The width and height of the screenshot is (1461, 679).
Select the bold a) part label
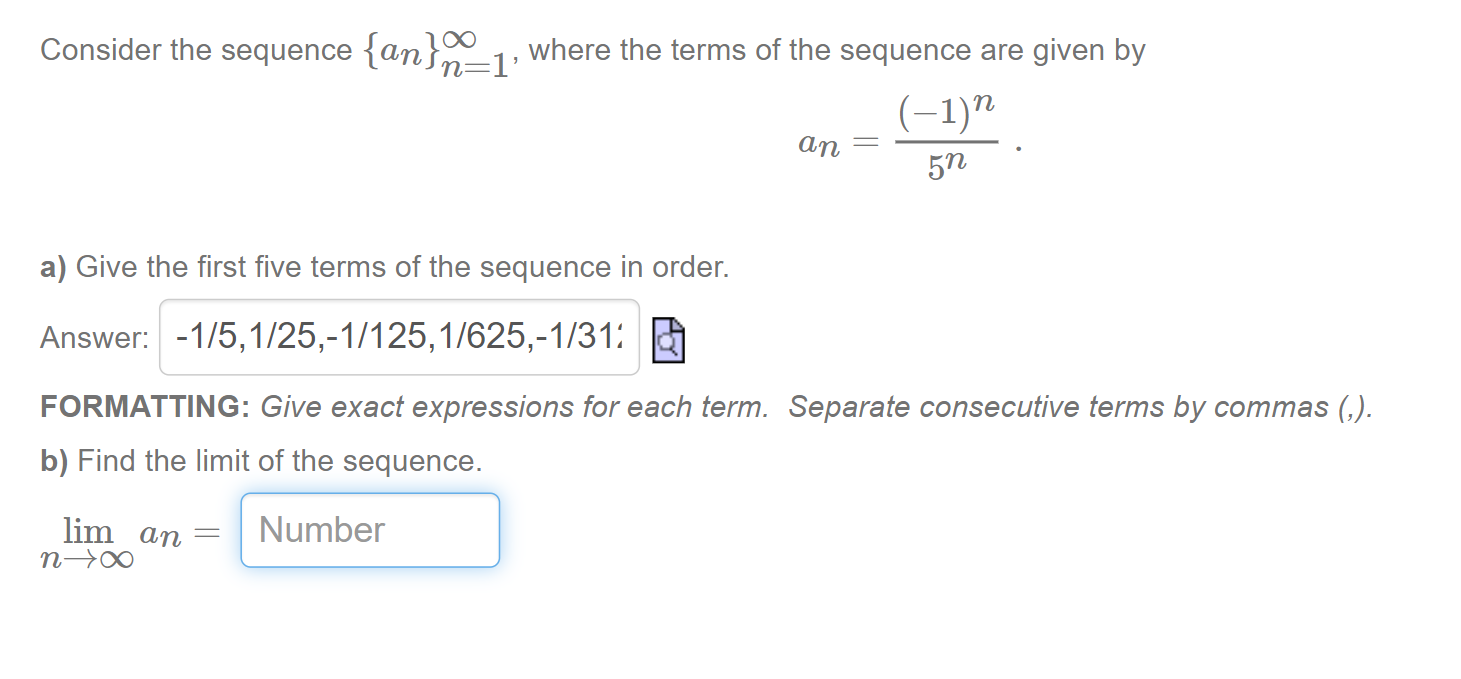(53, 268)
